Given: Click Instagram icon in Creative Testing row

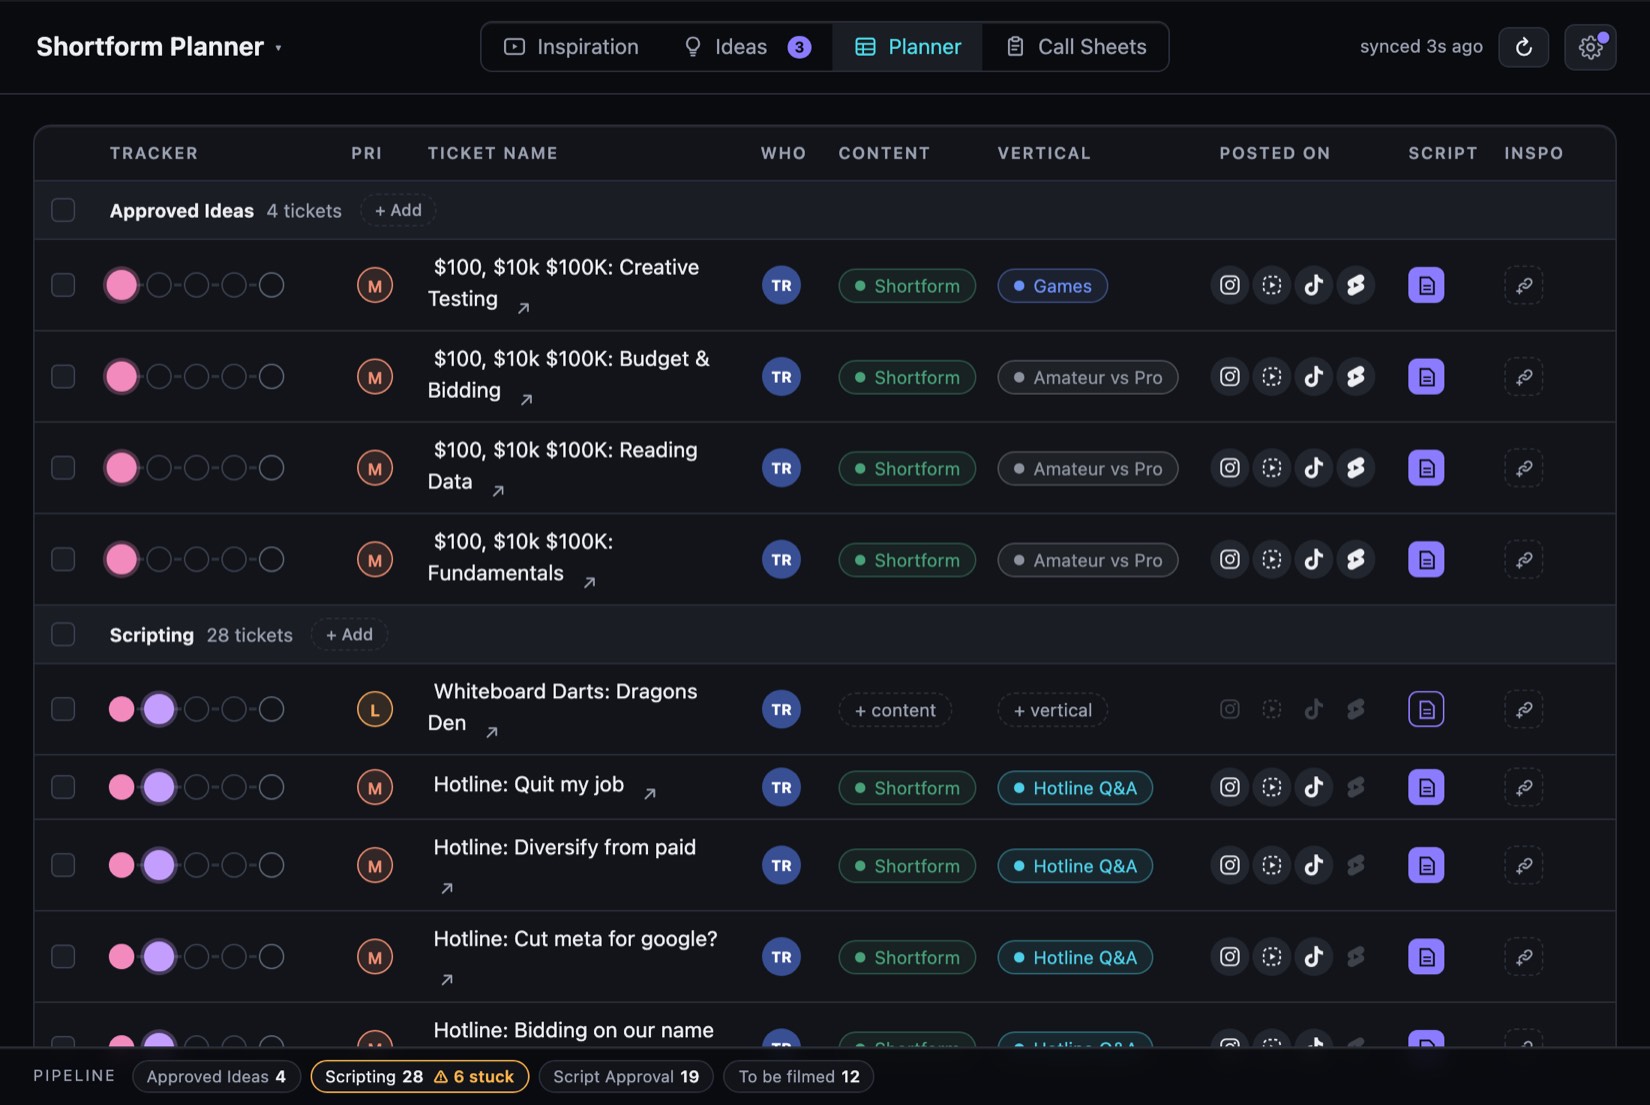Looking at the screenshot, I should 1229,285.
